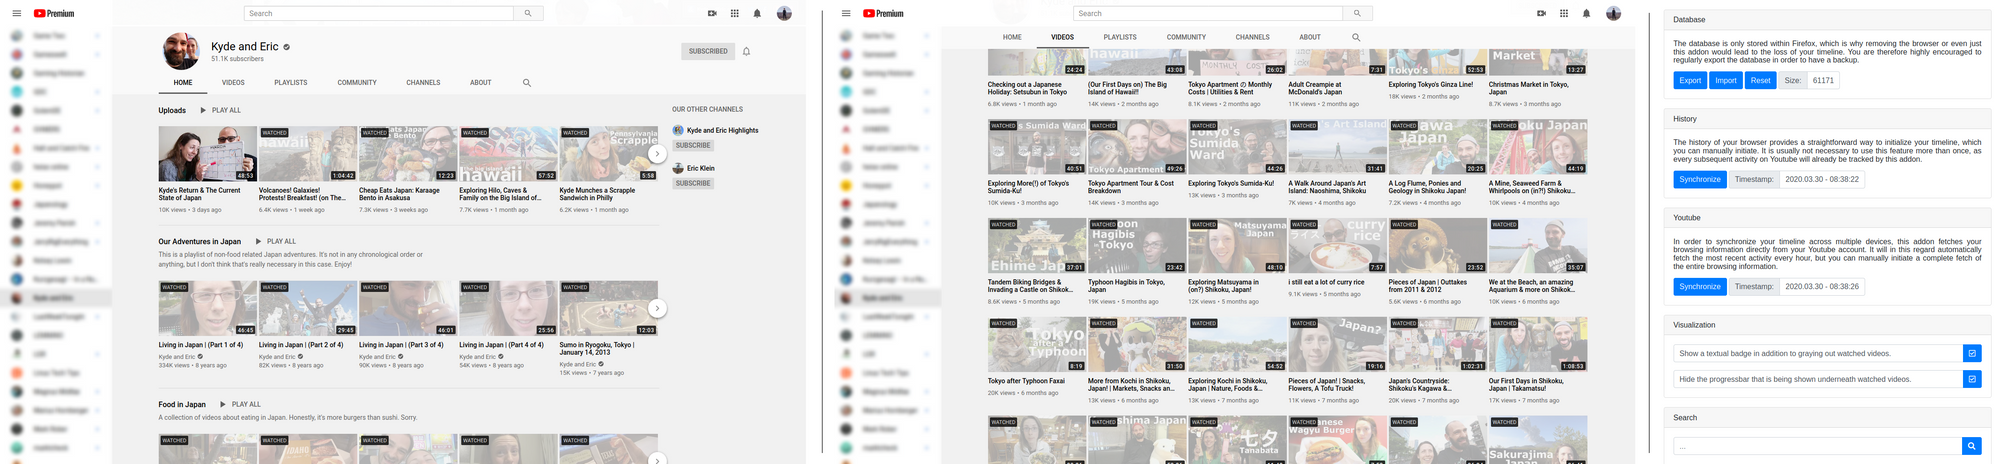The image size is (2000, 464).
Task: Open video title Sumo in Ryogoku, Tokyo
Action: (597, 348)
